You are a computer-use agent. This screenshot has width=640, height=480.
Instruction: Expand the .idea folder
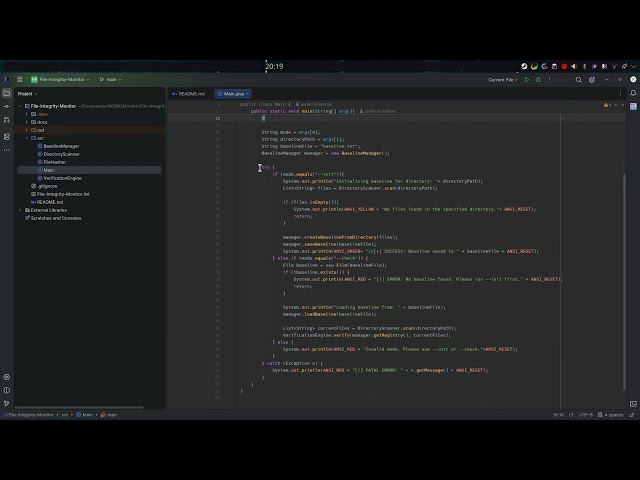point(27,114)
